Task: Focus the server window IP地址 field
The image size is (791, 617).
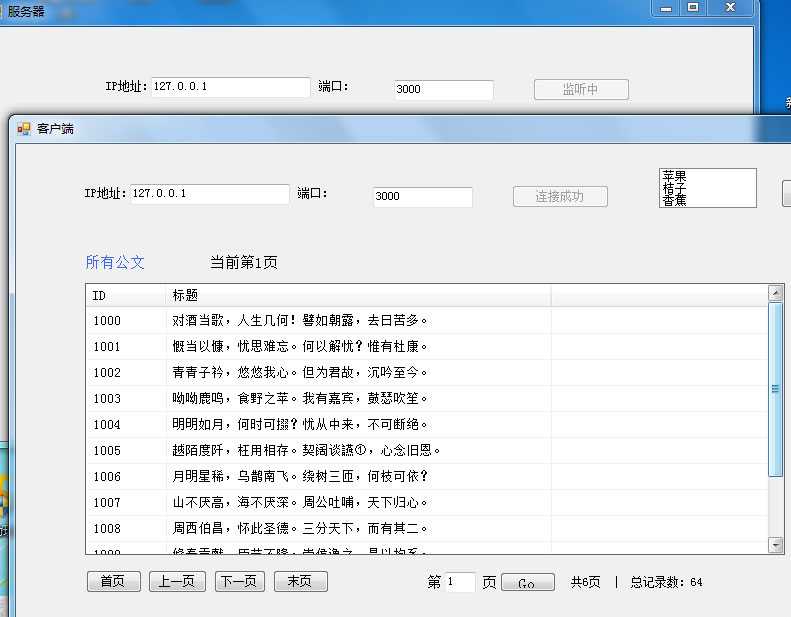Action: coord(231,87)
